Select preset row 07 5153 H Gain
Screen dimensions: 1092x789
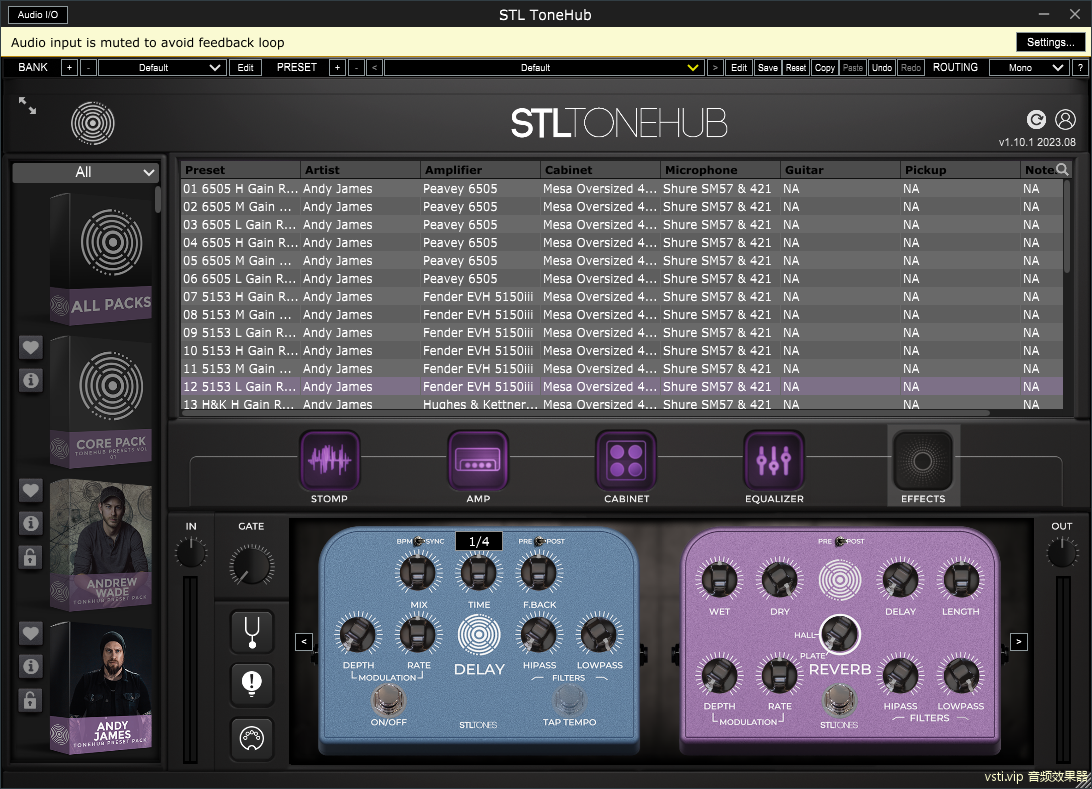(x=622, y=297)
